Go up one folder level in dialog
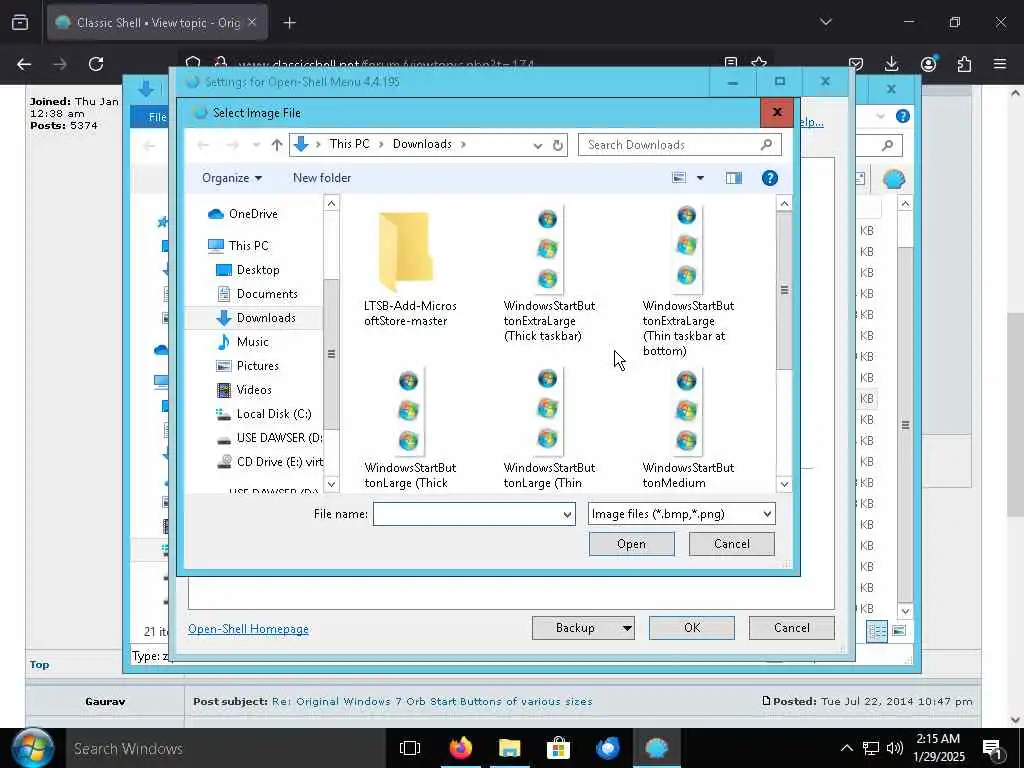Screen dimensions: 1024x768 [277, 145]
